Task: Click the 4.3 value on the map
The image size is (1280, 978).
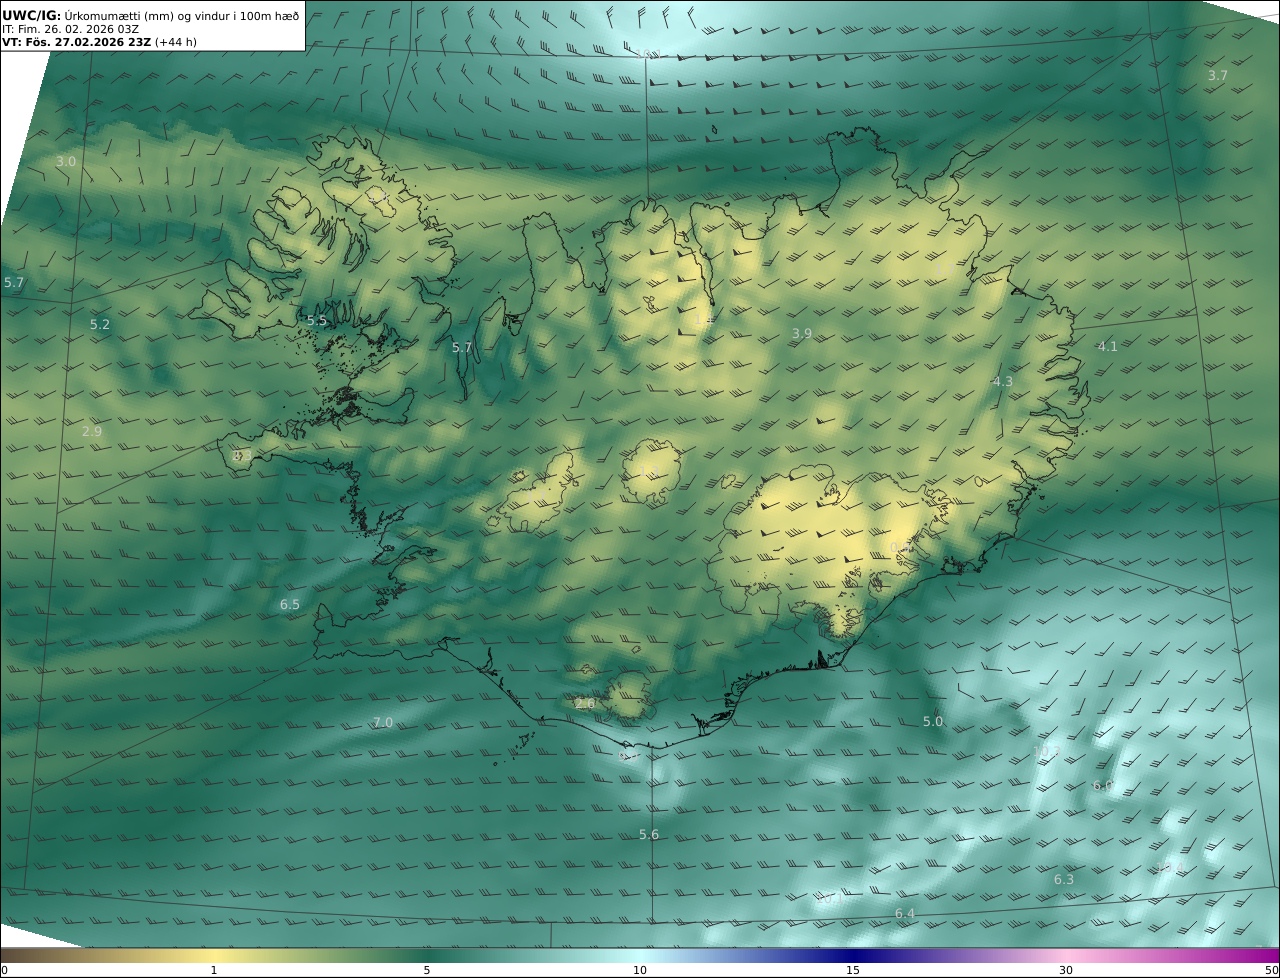Action: pos(1002,382)
